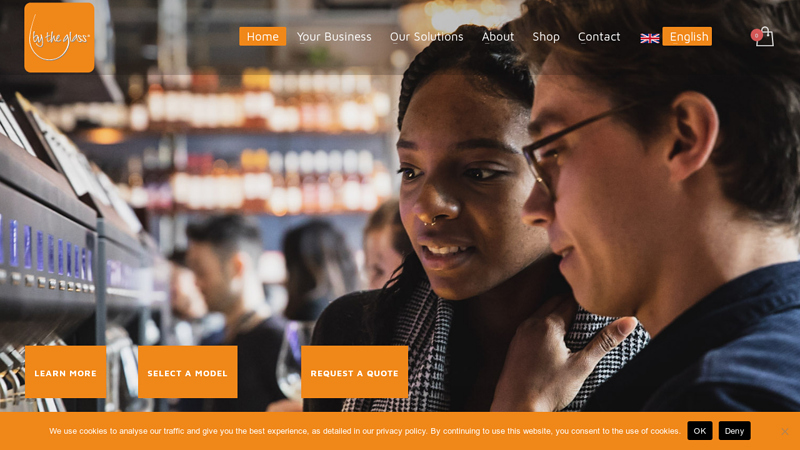The width and height of the screenshot is (800, 450).
Task: Click the cookie notice text
Action: click(365, 431)
